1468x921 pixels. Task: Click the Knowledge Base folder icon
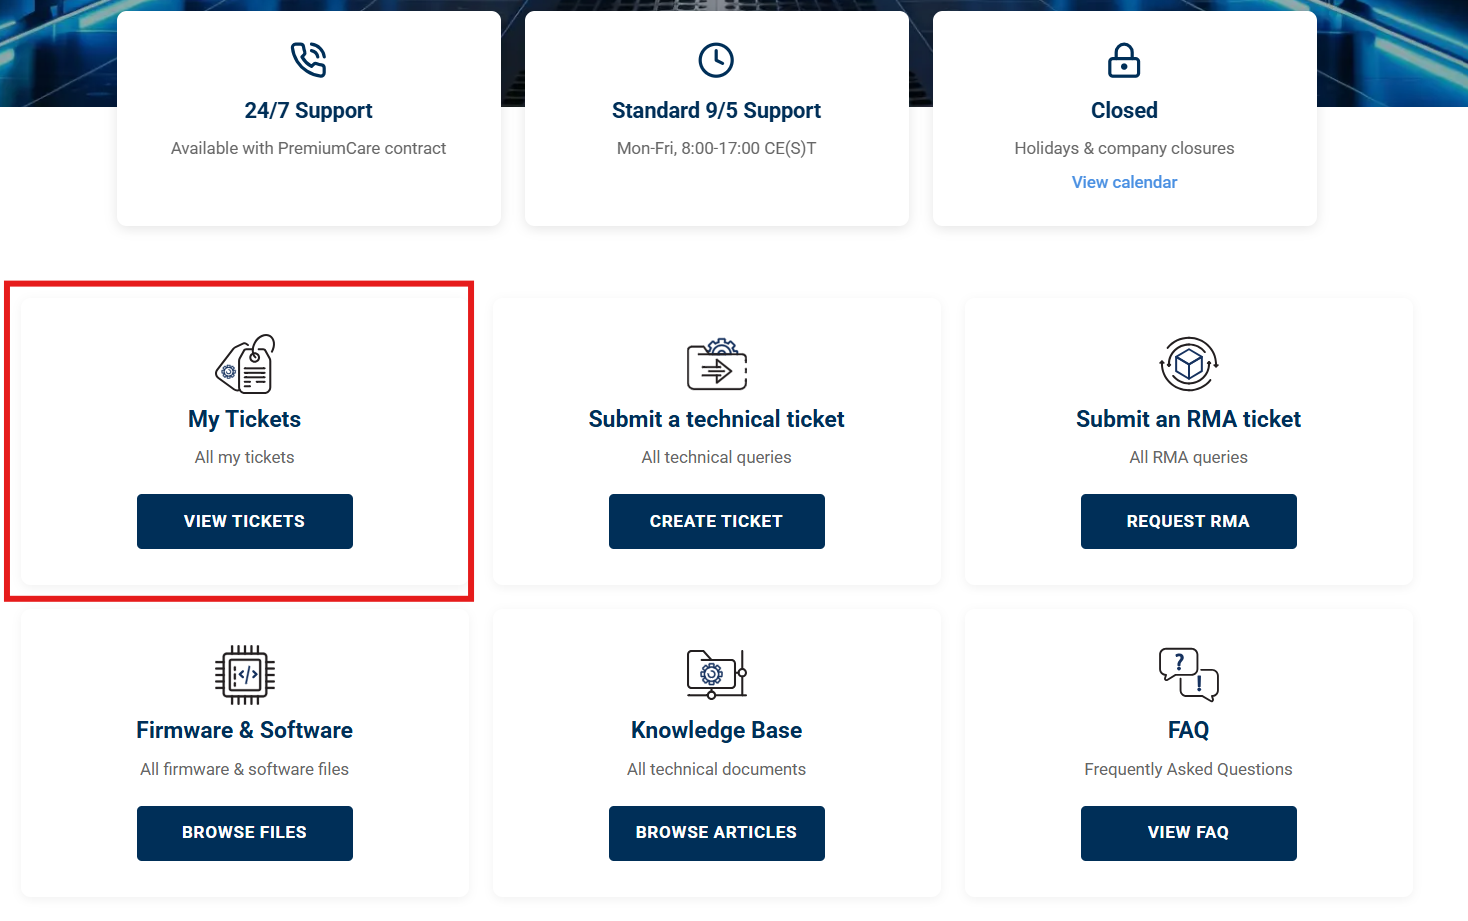tap(716, 674)
